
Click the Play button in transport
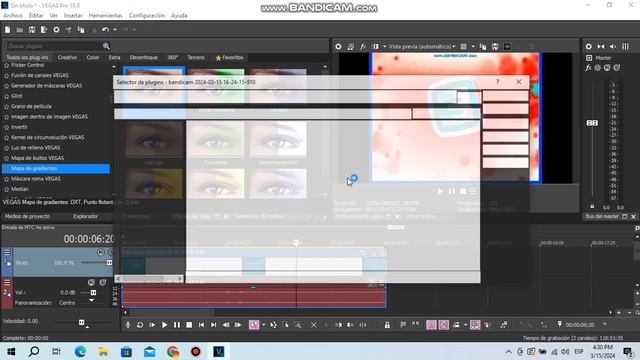click(164, 325)
